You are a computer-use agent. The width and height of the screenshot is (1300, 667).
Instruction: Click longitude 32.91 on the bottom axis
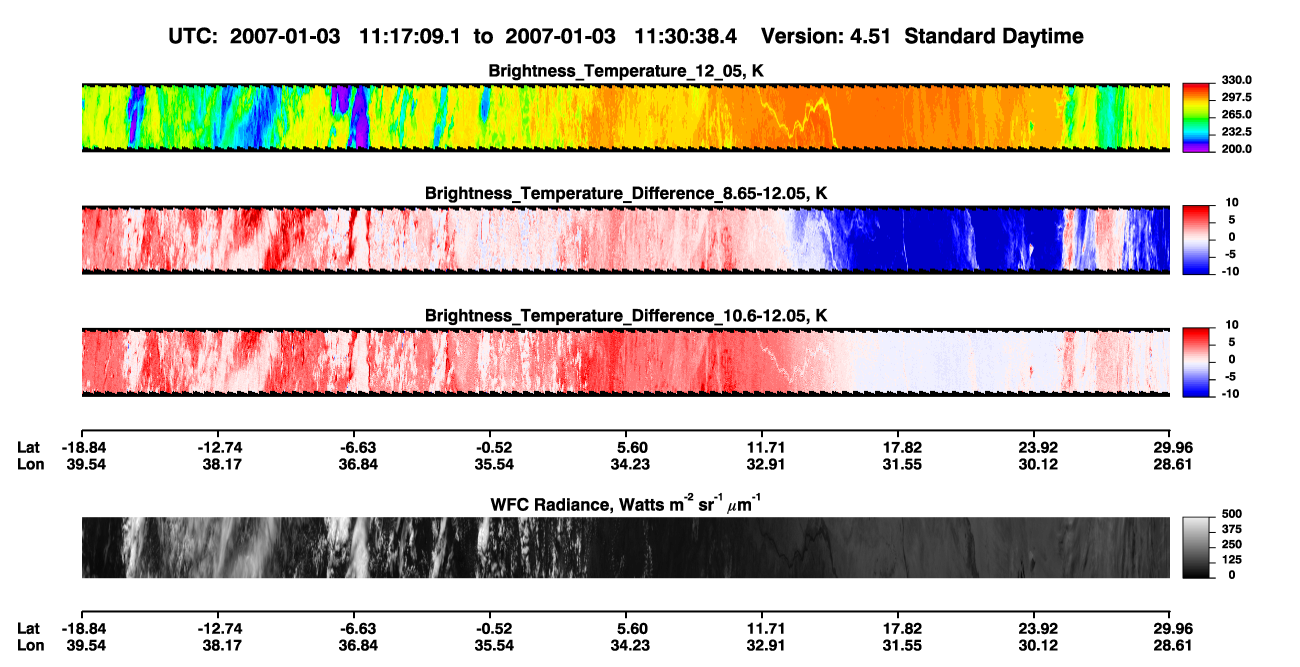pos(764,645)
